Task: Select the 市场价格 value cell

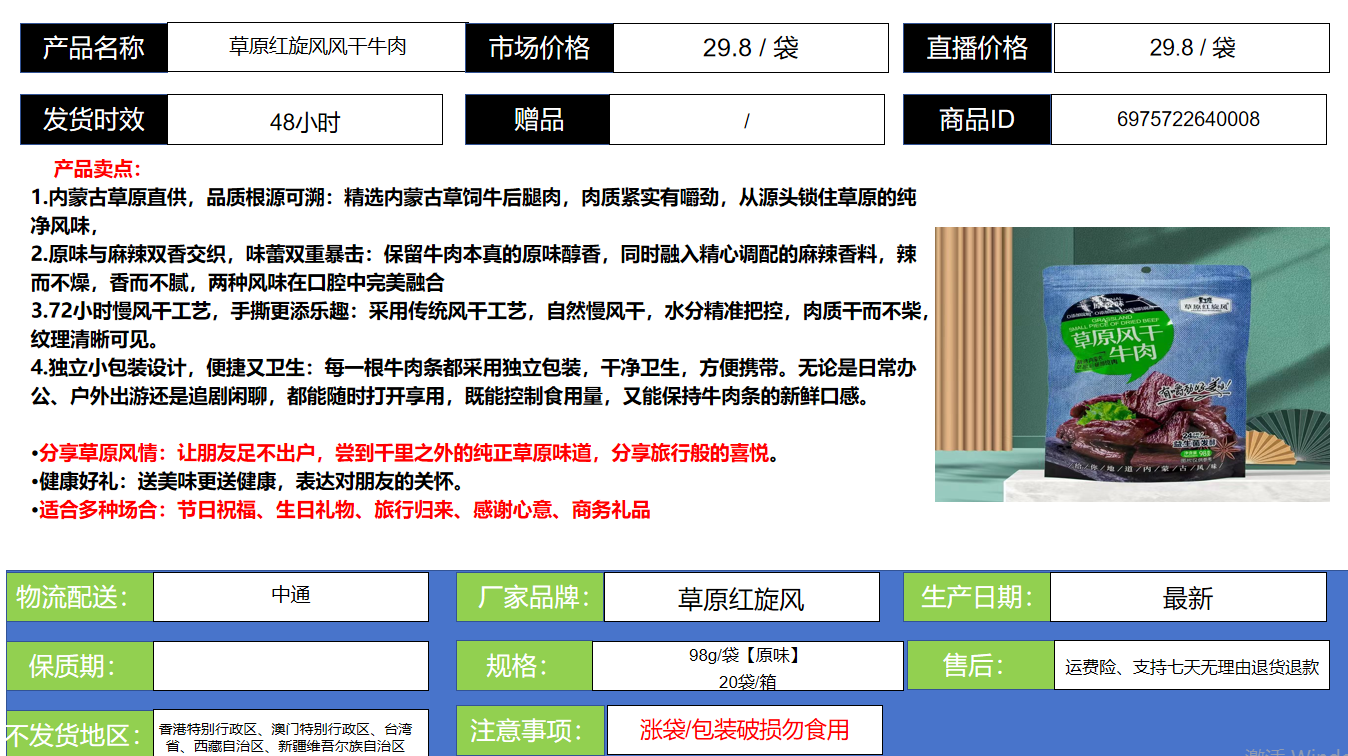Action: 750,48
